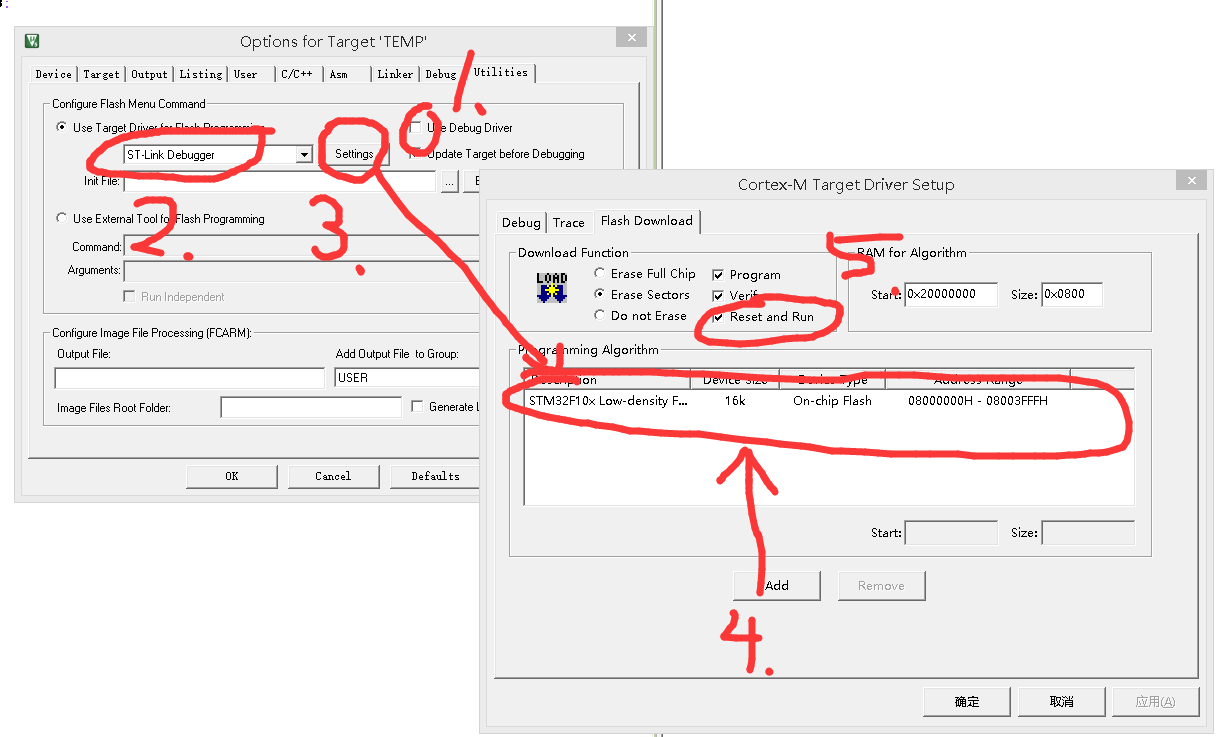
Task: Click the Init File browse button
Action: [x=449, y=181]
